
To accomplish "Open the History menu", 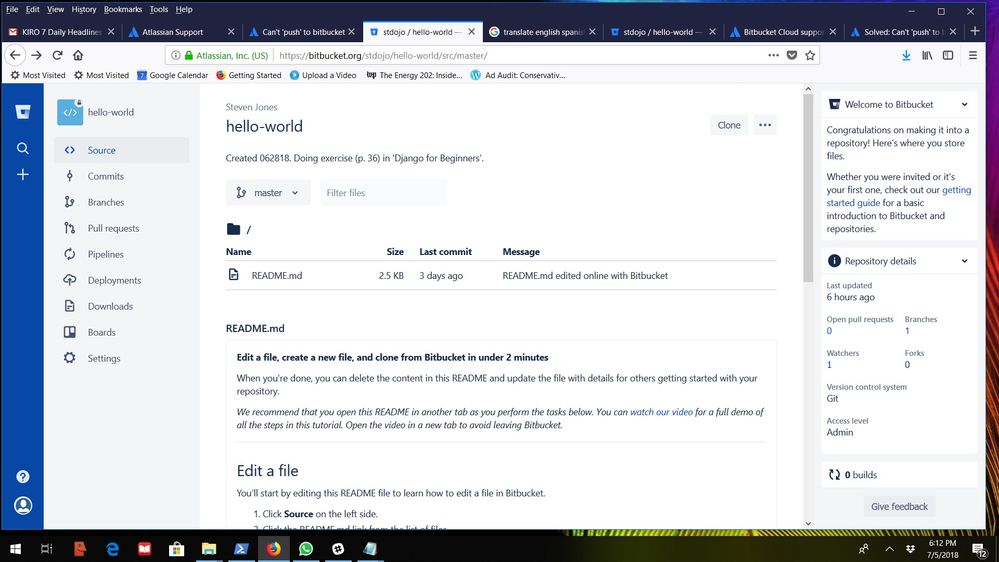I will (83, 9).
